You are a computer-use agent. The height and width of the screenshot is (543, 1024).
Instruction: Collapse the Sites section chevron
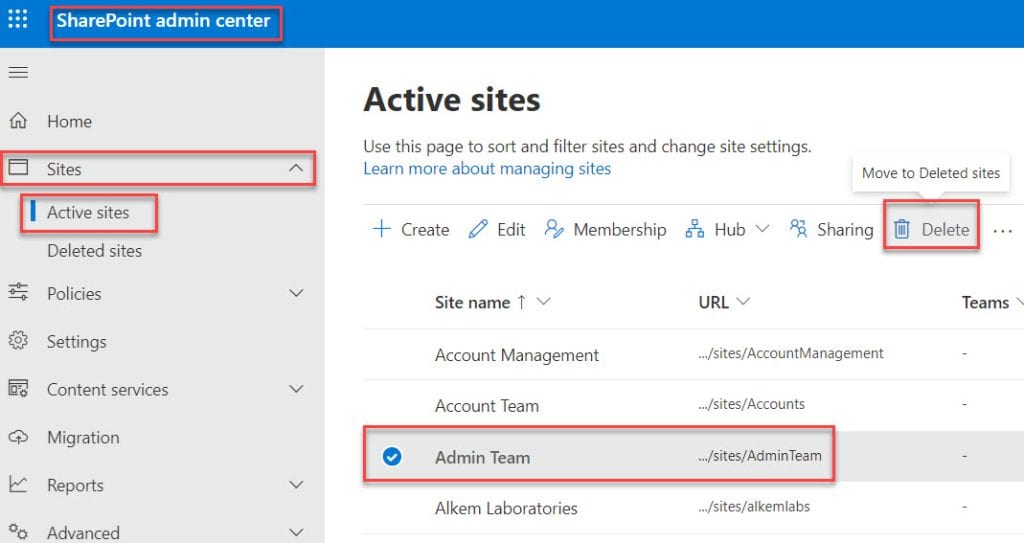(296, 168)
